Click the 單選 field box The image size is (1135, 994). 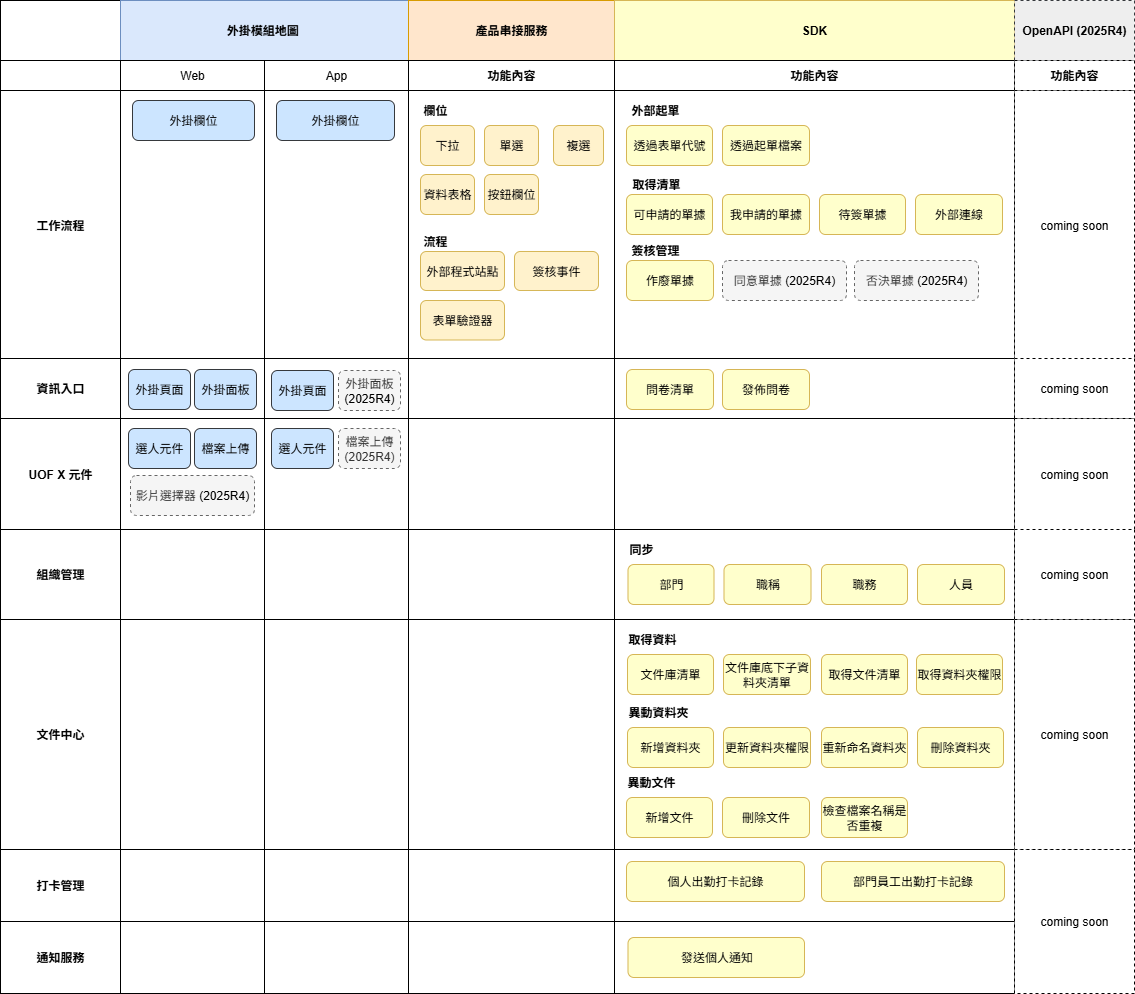coord(511,145)
